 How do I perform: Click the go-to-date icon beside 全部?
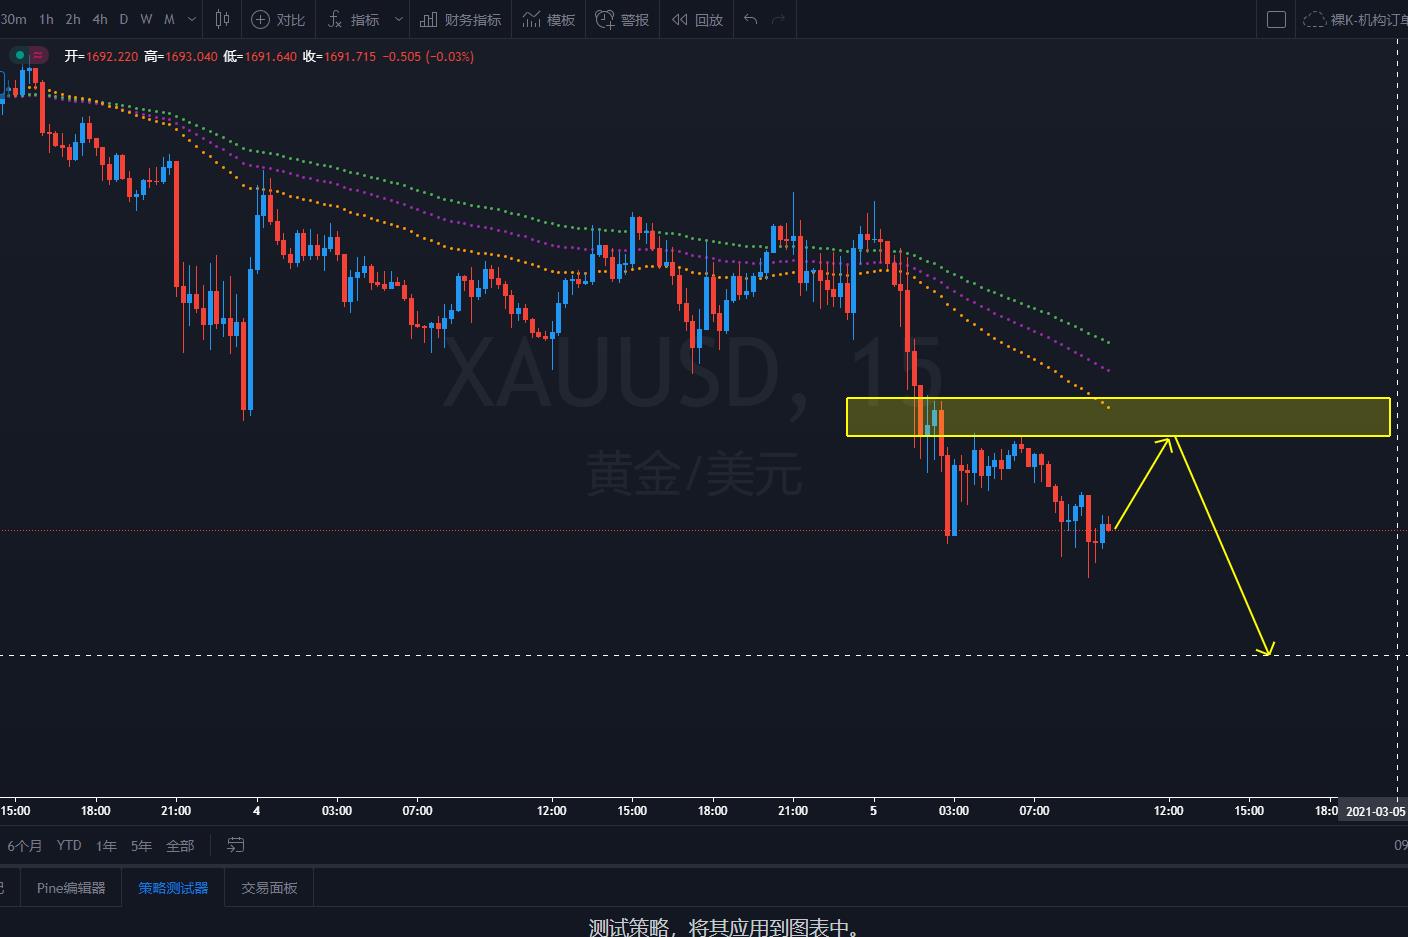click(x=236, y=845)
